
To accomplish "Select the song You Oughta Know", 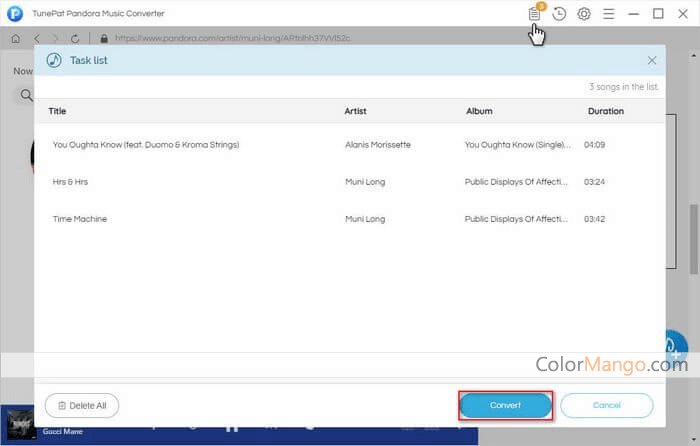I will [x=146, y=145].
